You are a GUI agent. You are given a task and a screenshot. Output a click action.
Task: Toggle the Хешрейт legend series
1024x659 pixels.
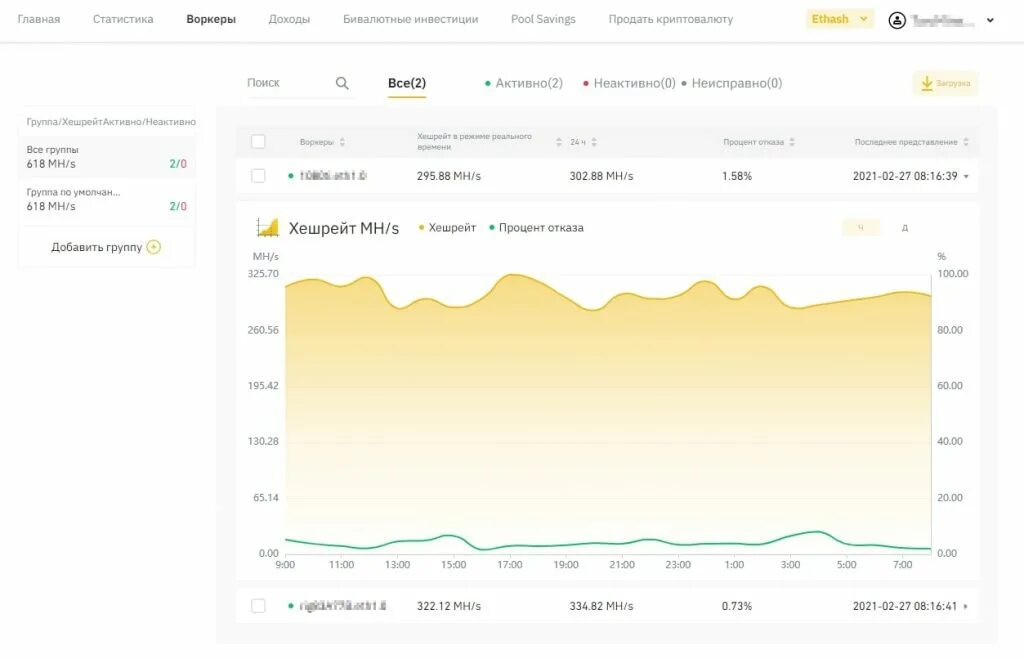coord(447,227)
